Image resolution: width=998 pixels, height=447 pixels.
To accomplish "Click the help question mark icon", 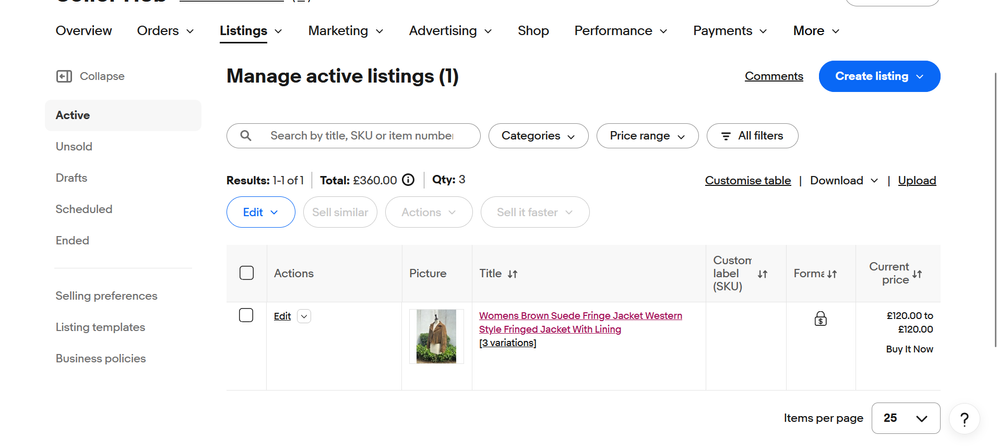I will [x=963, y=419].
